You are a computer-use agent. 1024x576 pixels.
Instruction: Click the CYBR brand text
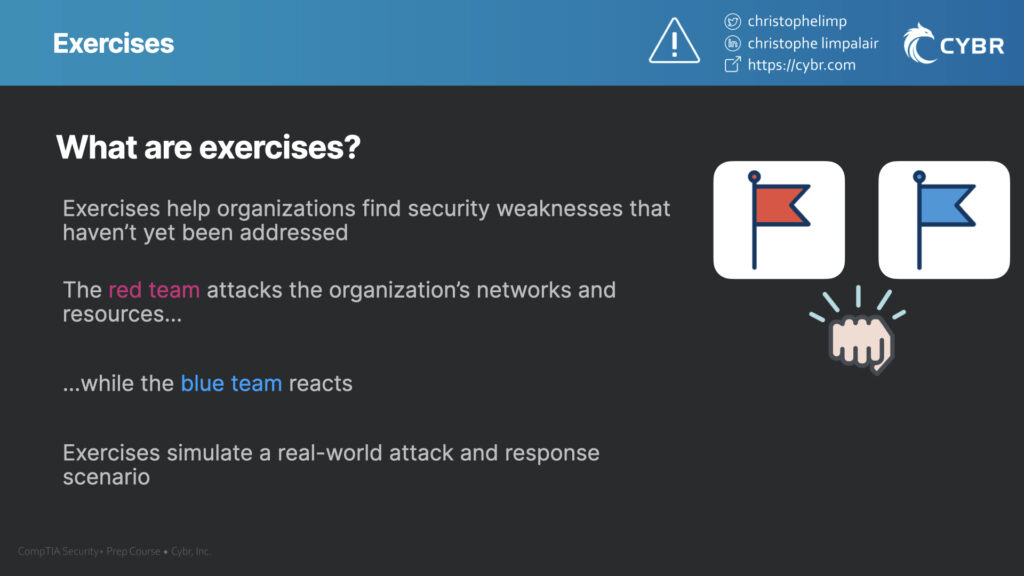(x=972, y=46)
